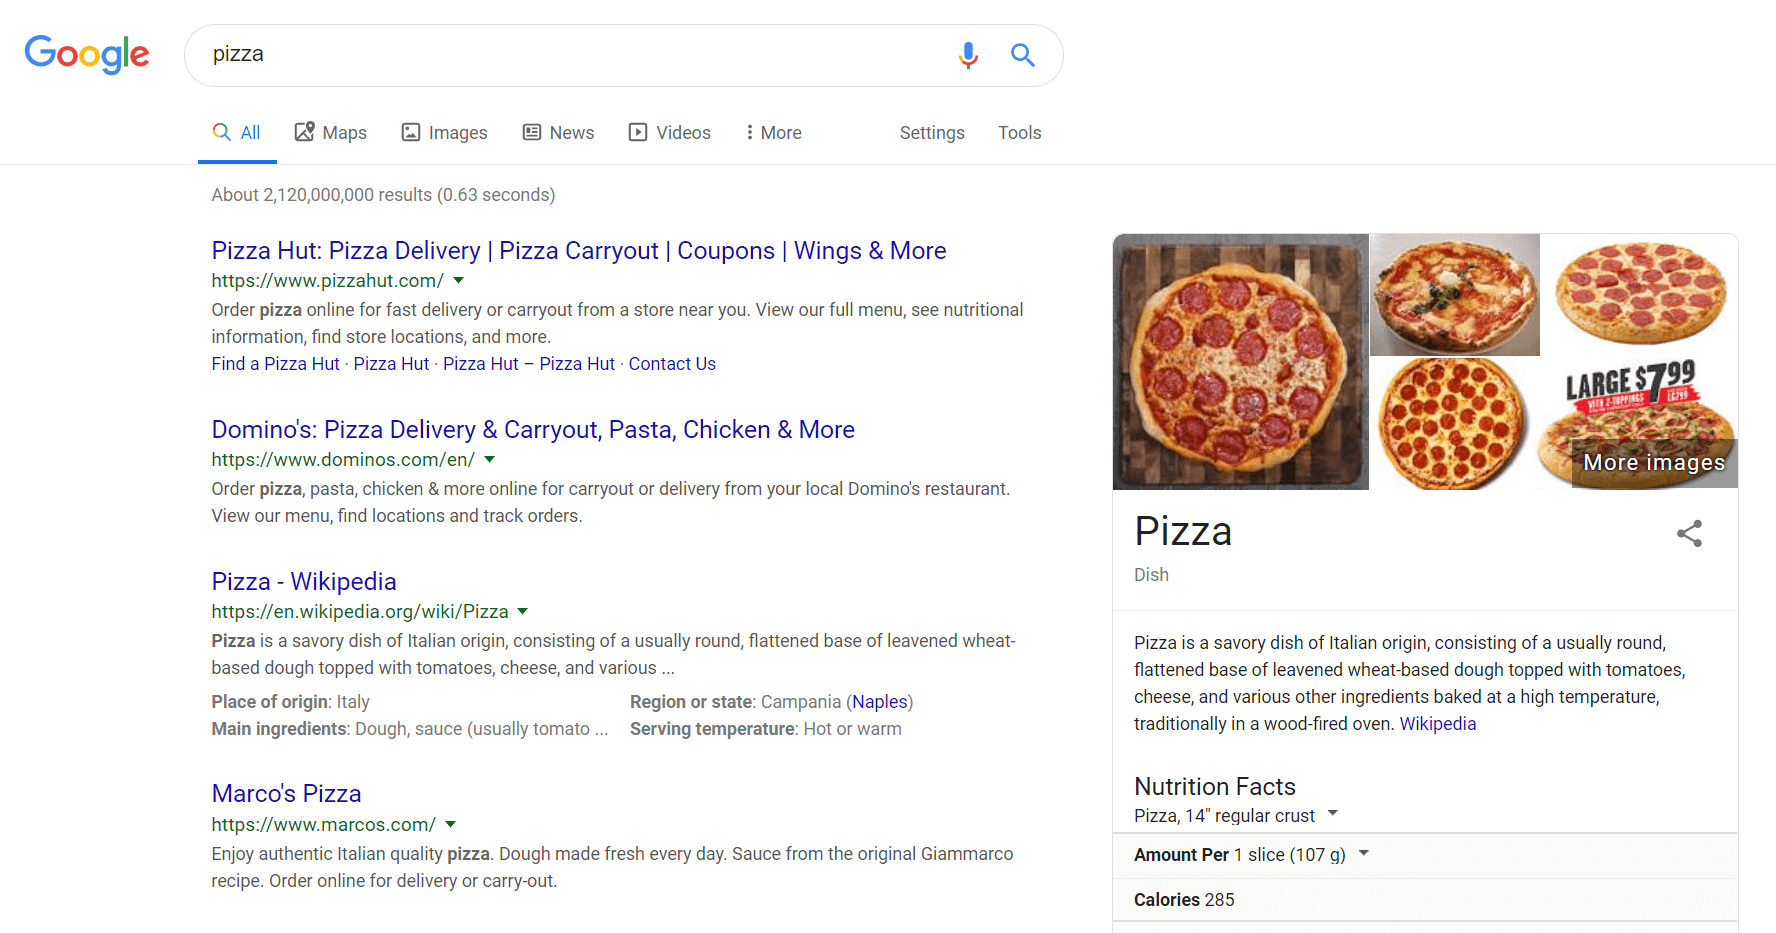Open the More search options menu
1776x933 pixels.
point(773,133)
